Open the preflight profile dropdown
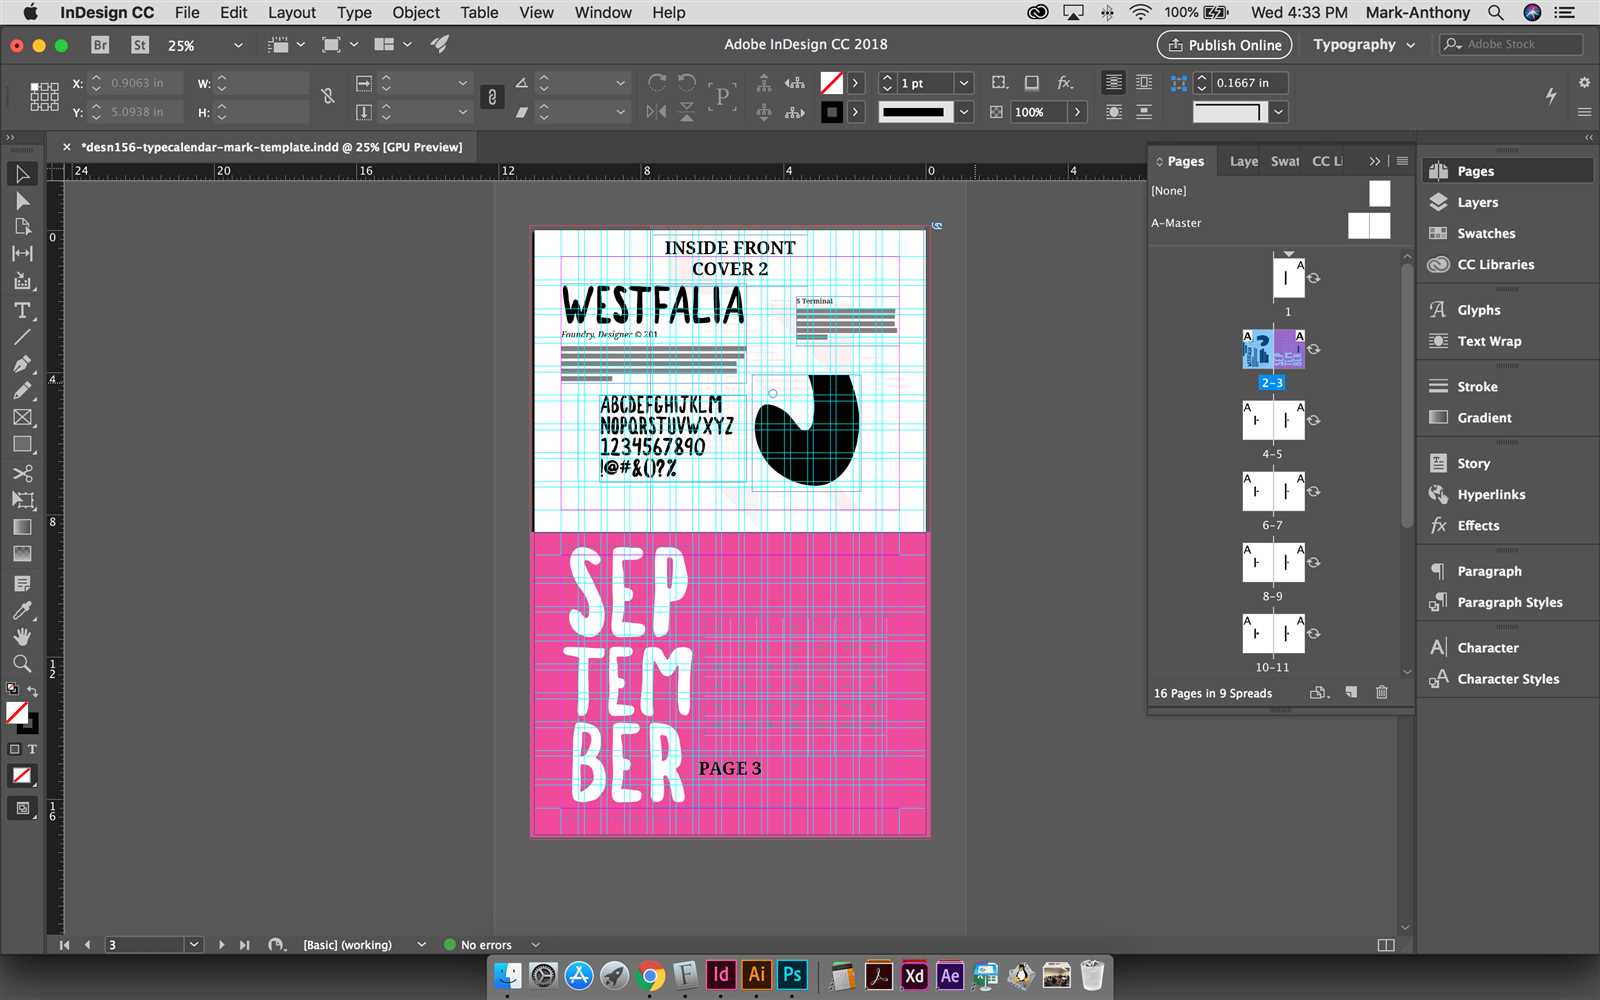Image resolution: width=1600 pixels, height=1000 pixels. [x=421, y=945]
